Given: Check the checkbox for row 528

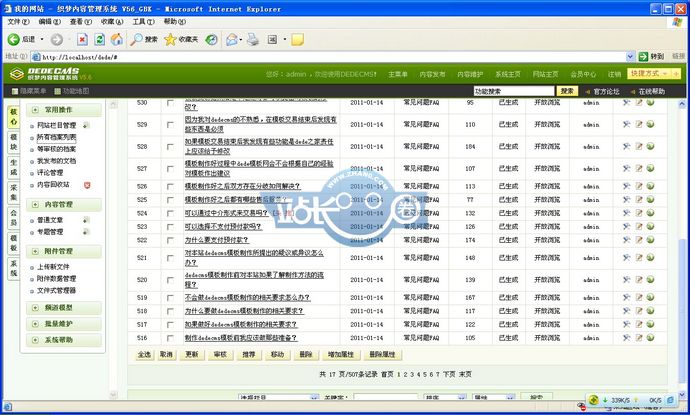Looking at the screenshot, I should click(170, 147).
